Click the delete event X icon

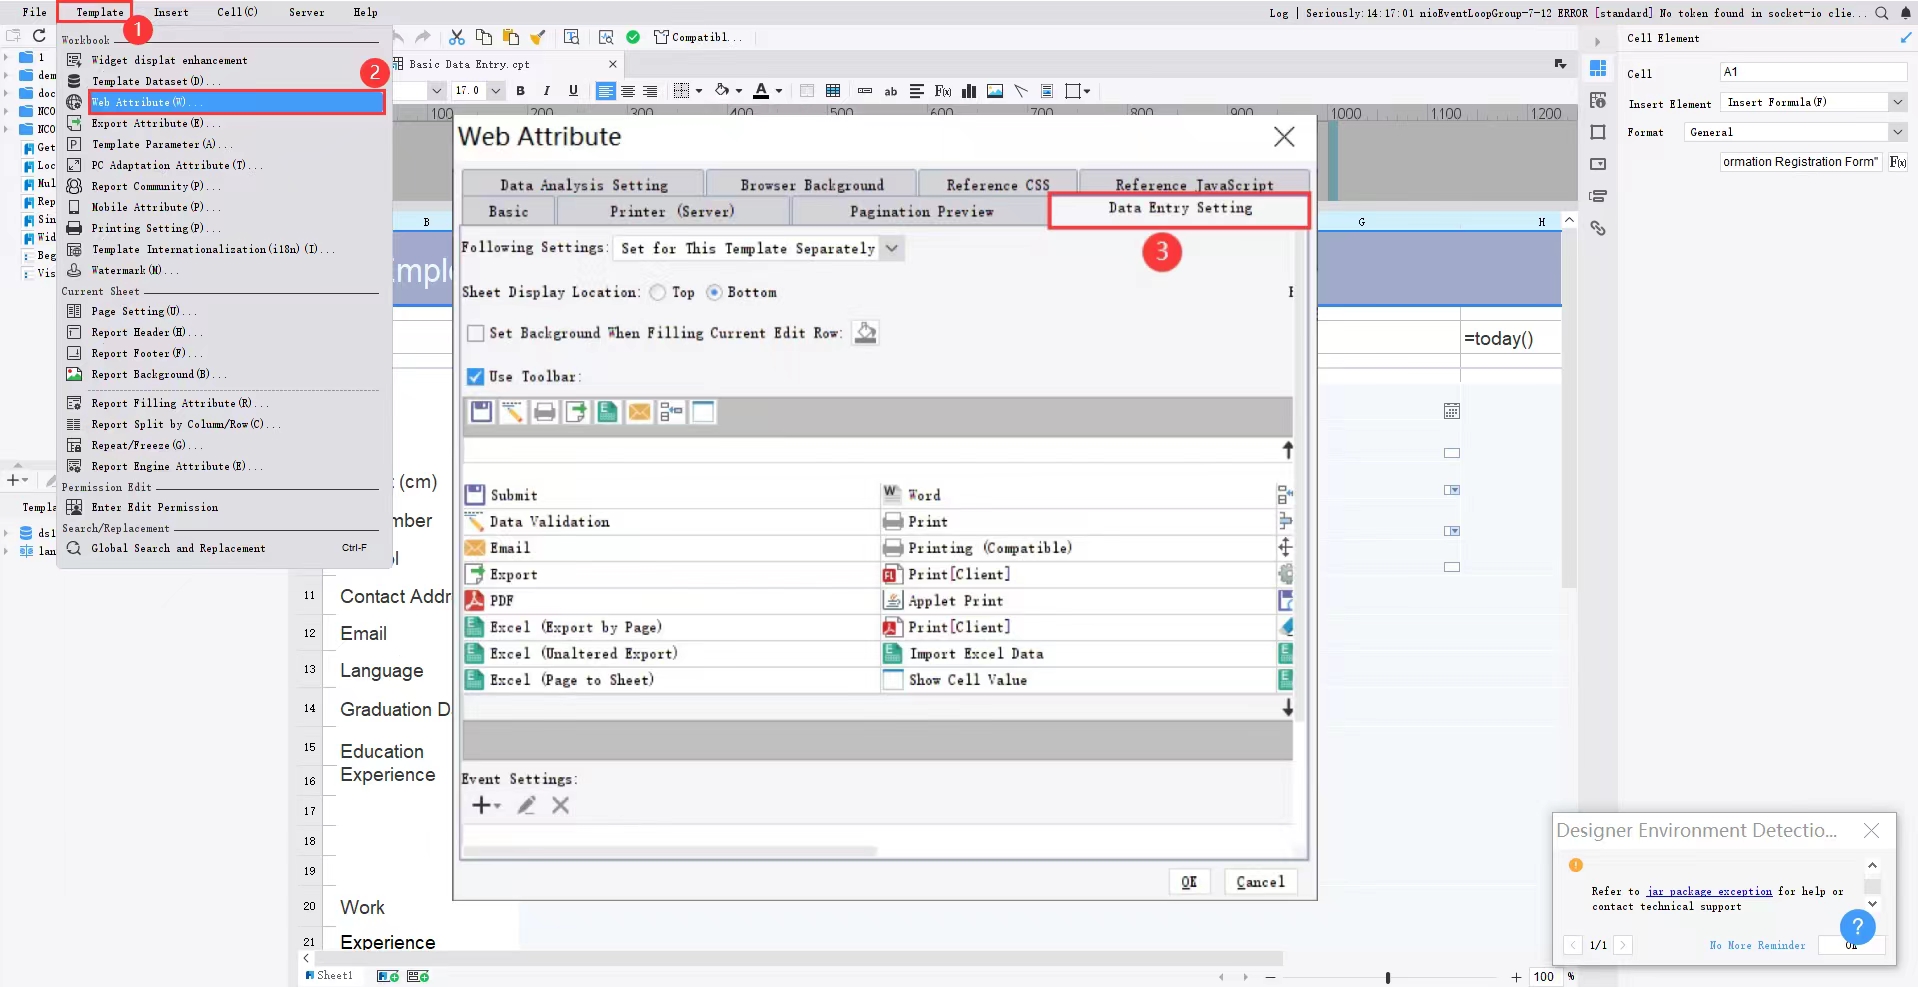[x=560, y=806]
